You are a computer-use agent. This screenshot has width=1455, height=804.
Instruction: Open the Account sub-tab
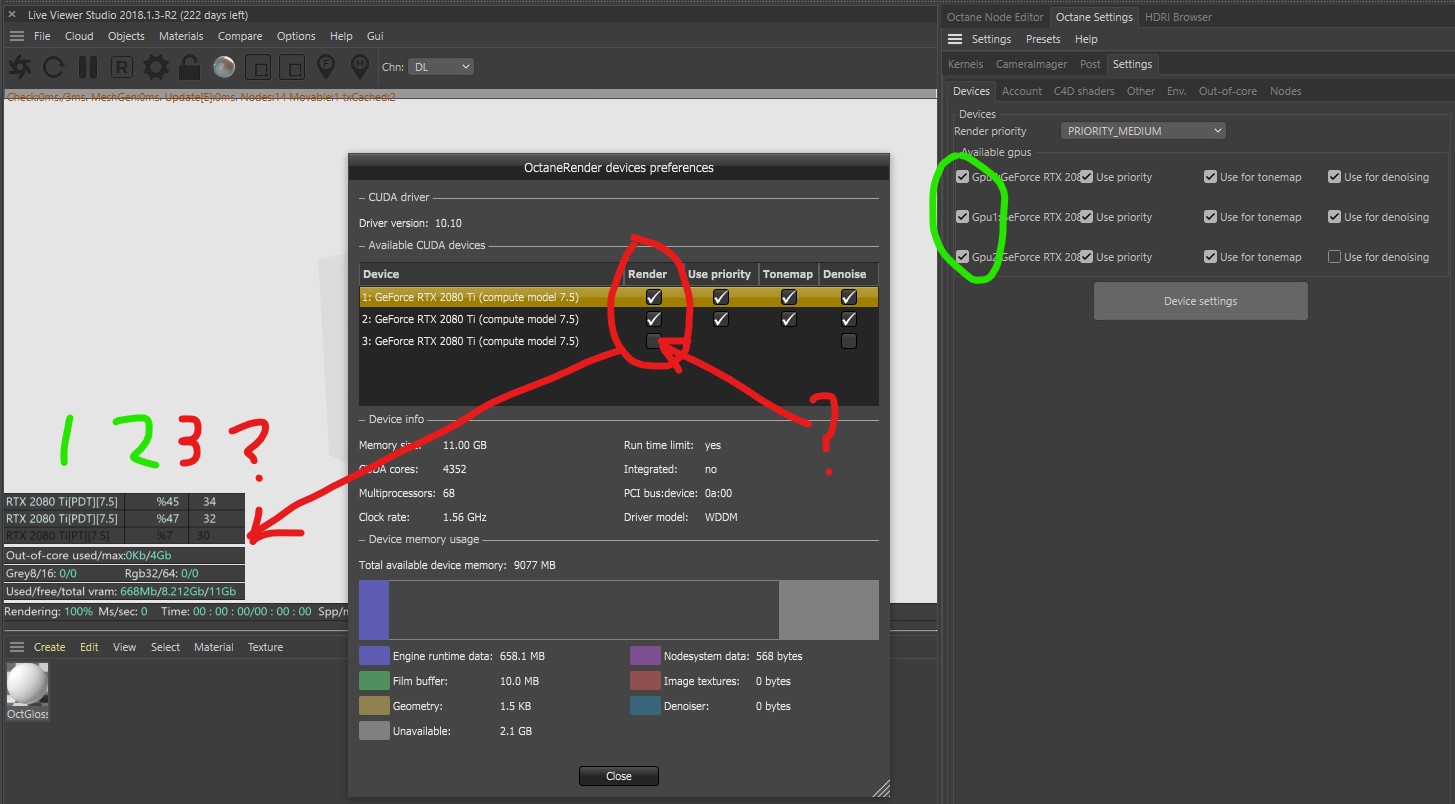click(1022, 91)
